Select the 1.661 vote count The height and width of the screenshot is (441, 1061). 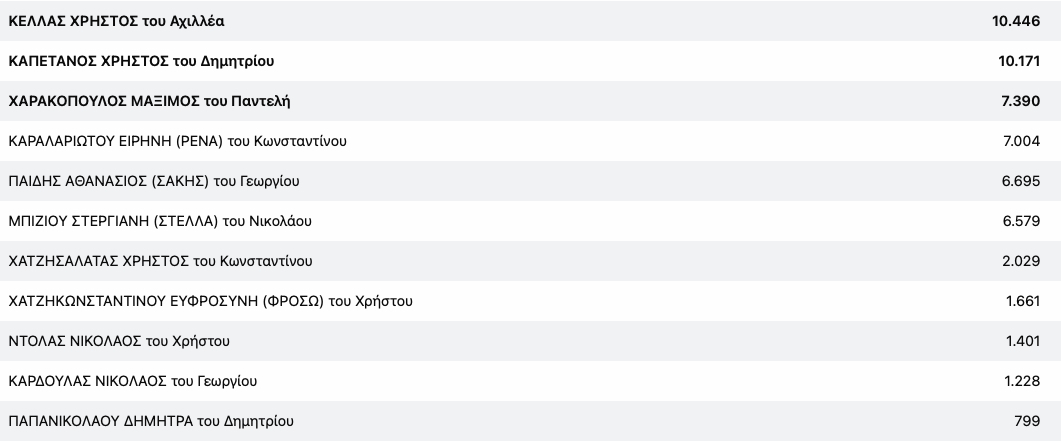pyautogui.click(x=1023, y=301)
